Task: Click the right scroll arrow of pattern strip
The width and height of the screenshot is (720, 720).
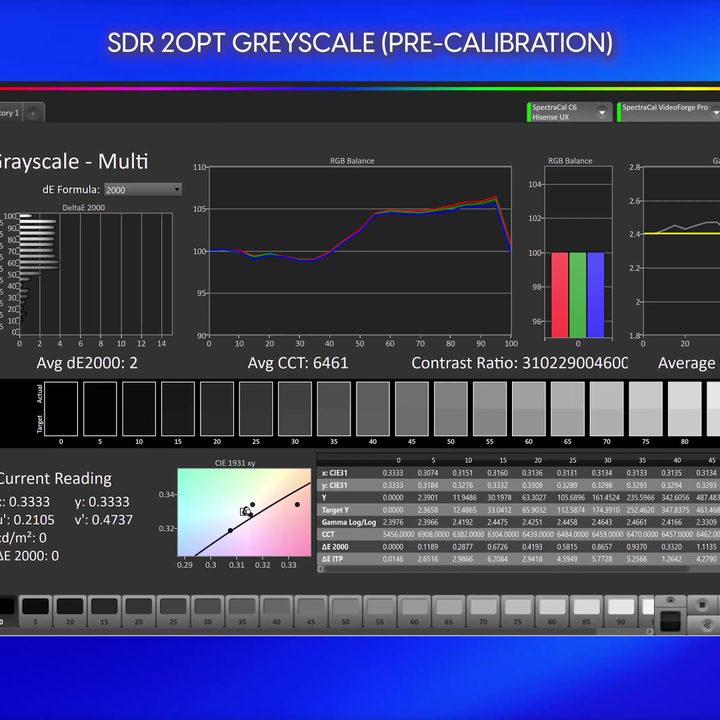Action: tap(650, 631)
